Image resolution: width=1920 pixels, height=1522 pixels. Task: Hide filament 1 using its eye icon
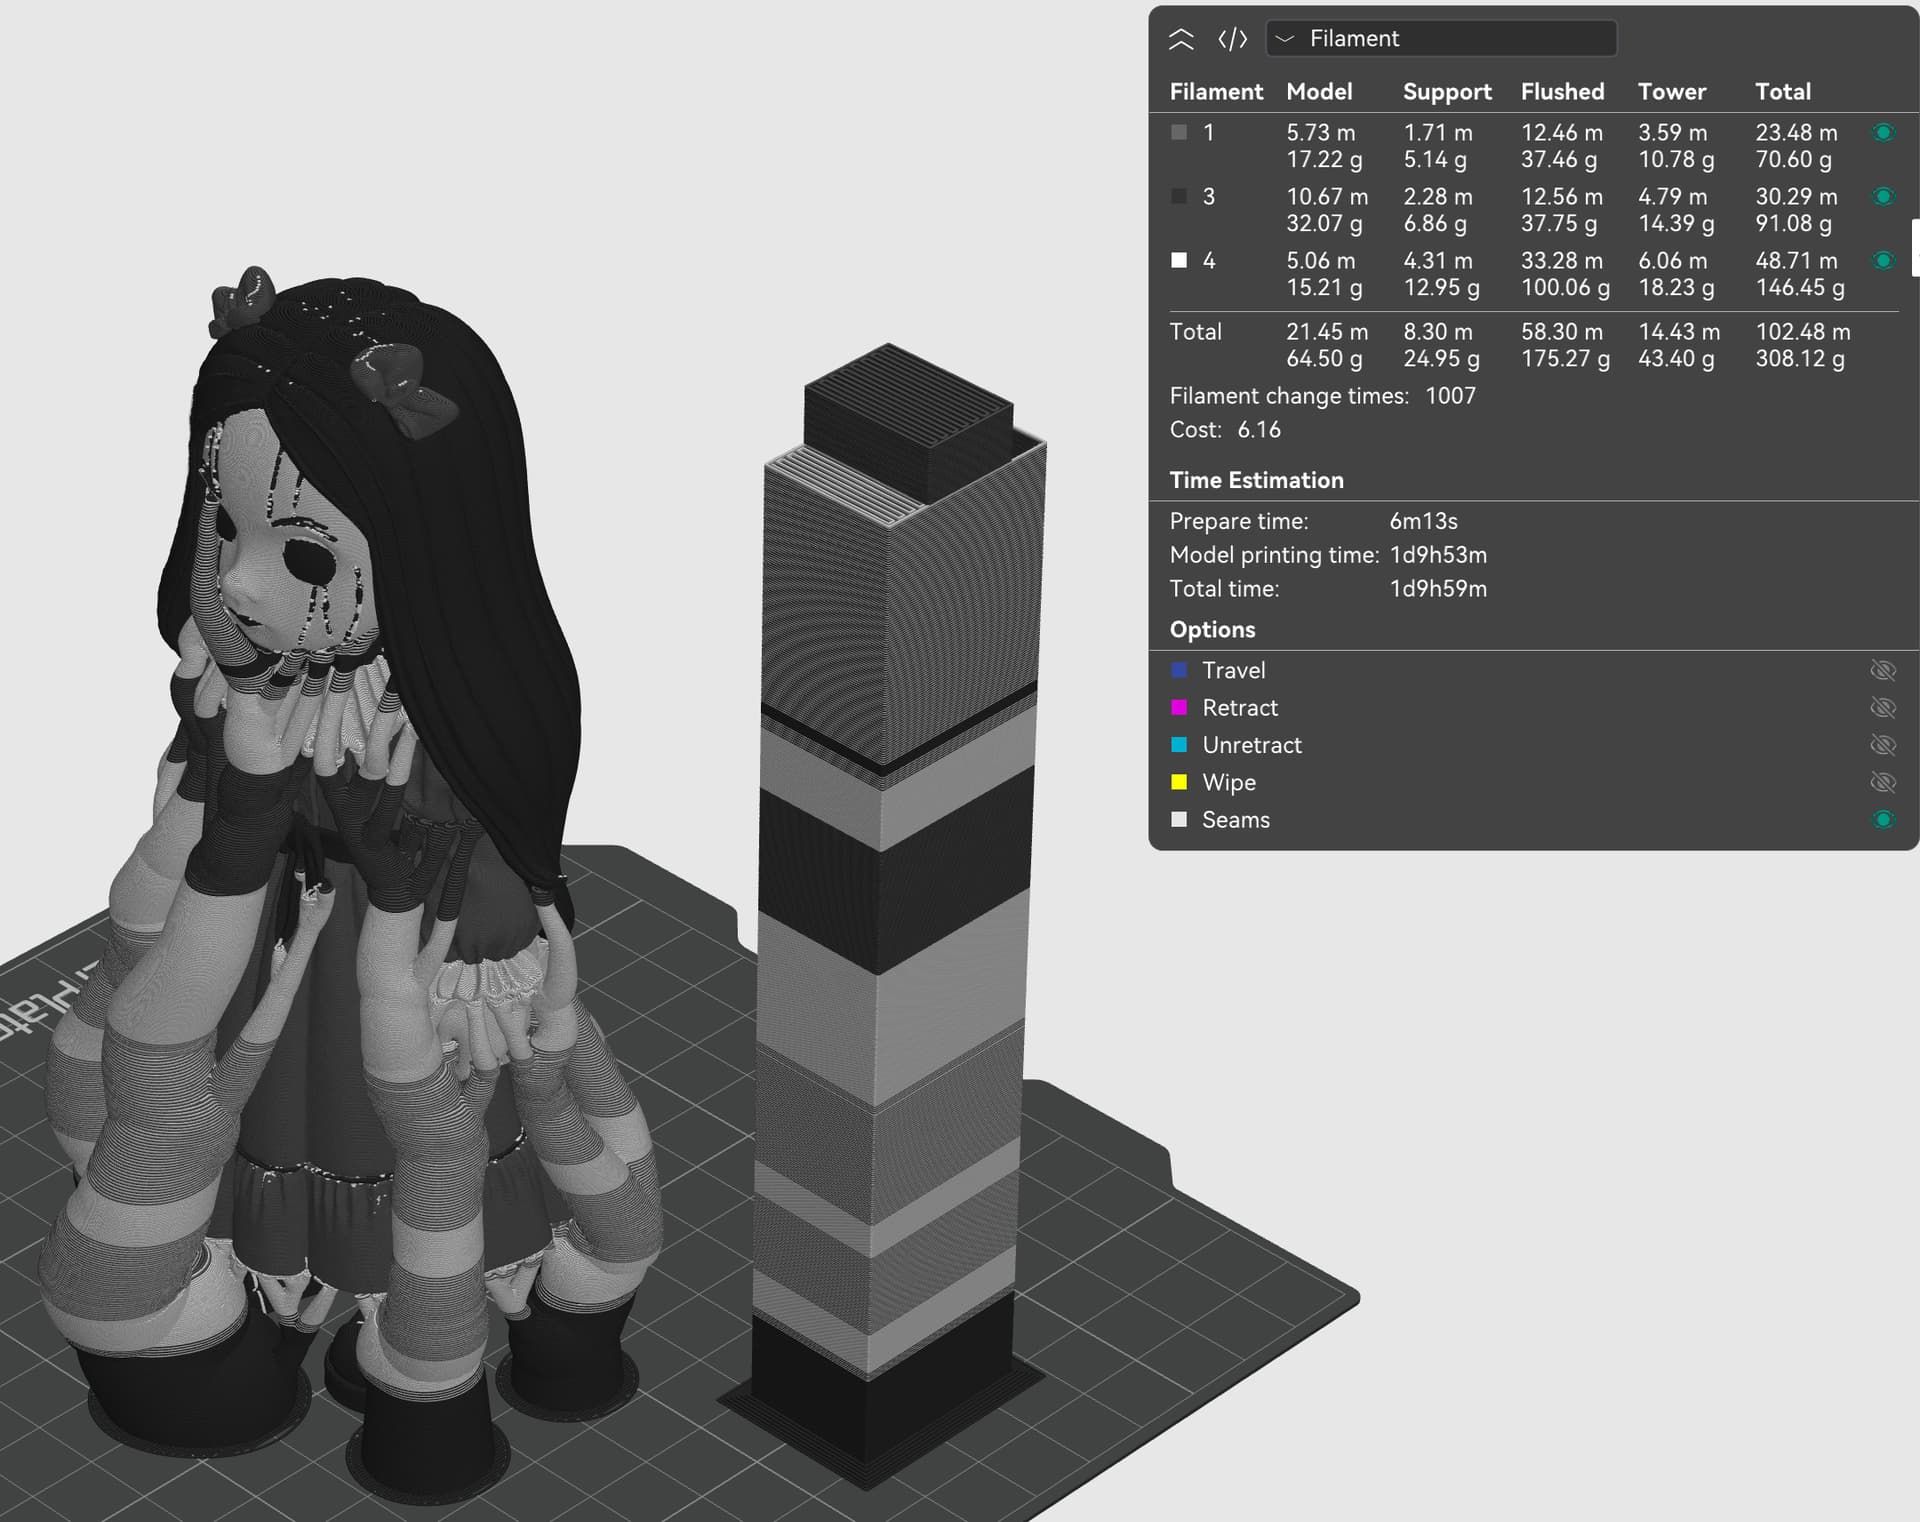[1883, 133]
